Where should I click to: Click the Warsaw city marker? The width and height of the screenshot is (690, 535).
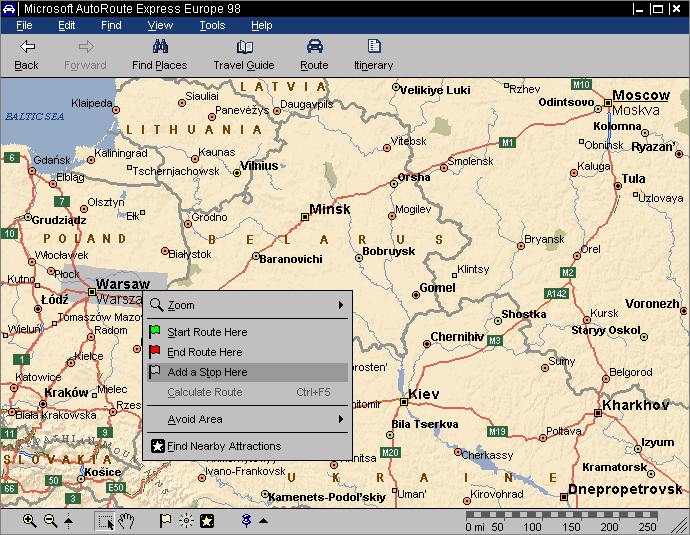(92, 292)
